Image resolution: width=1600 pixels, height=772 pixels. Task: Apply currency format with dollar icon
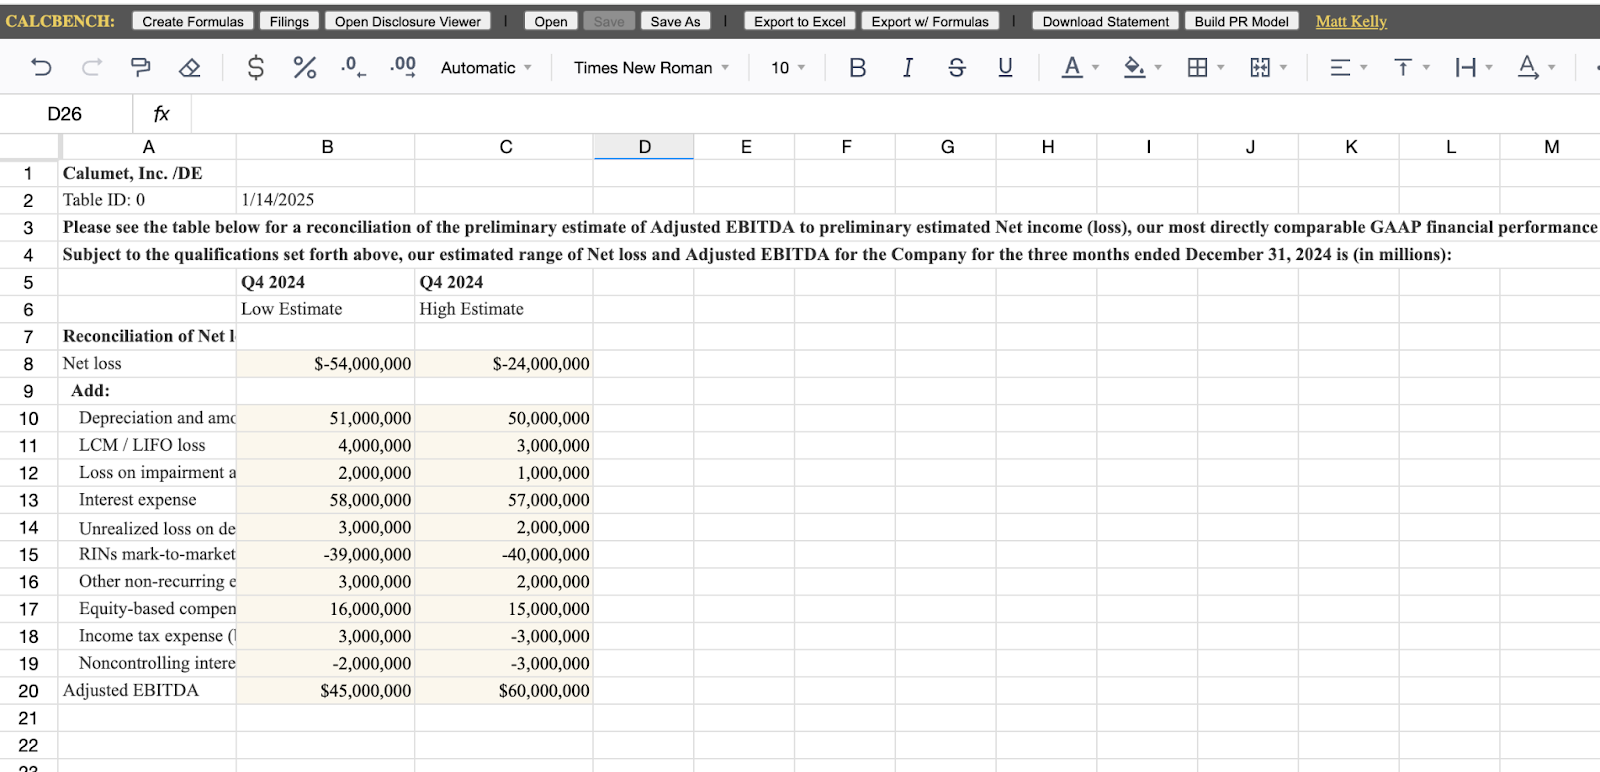click(256, 67)
